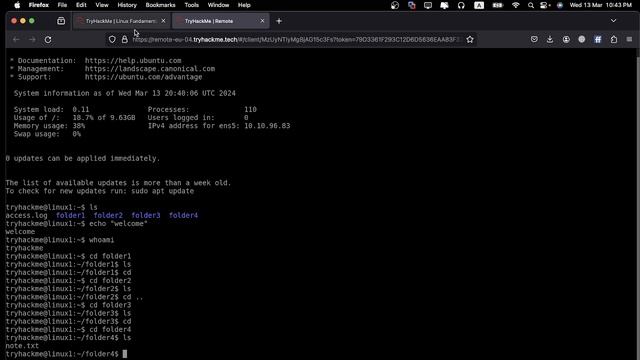Close the TryHackMe Linux Fundamentals tab
The height and width of the screenshot is (360, 640).
(163, 21)
